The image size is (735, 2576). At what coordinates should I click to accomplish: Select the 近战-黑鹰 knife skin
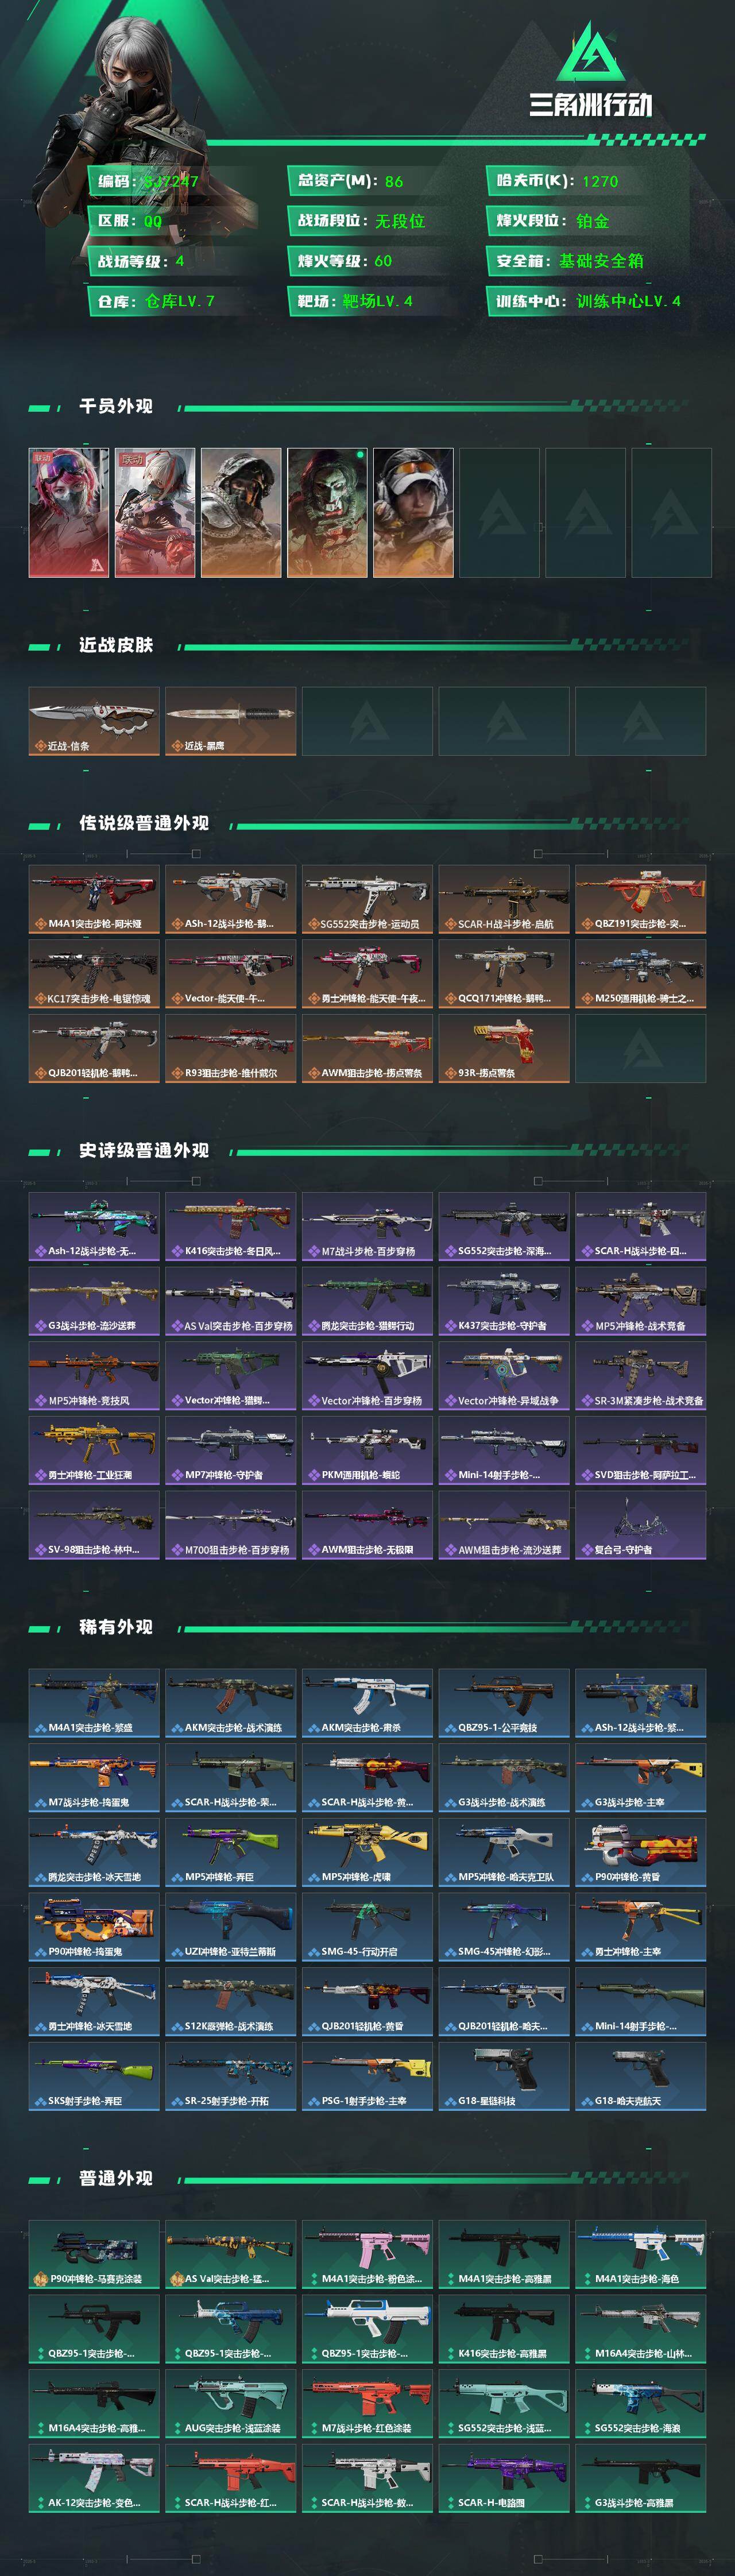(230, 721)
